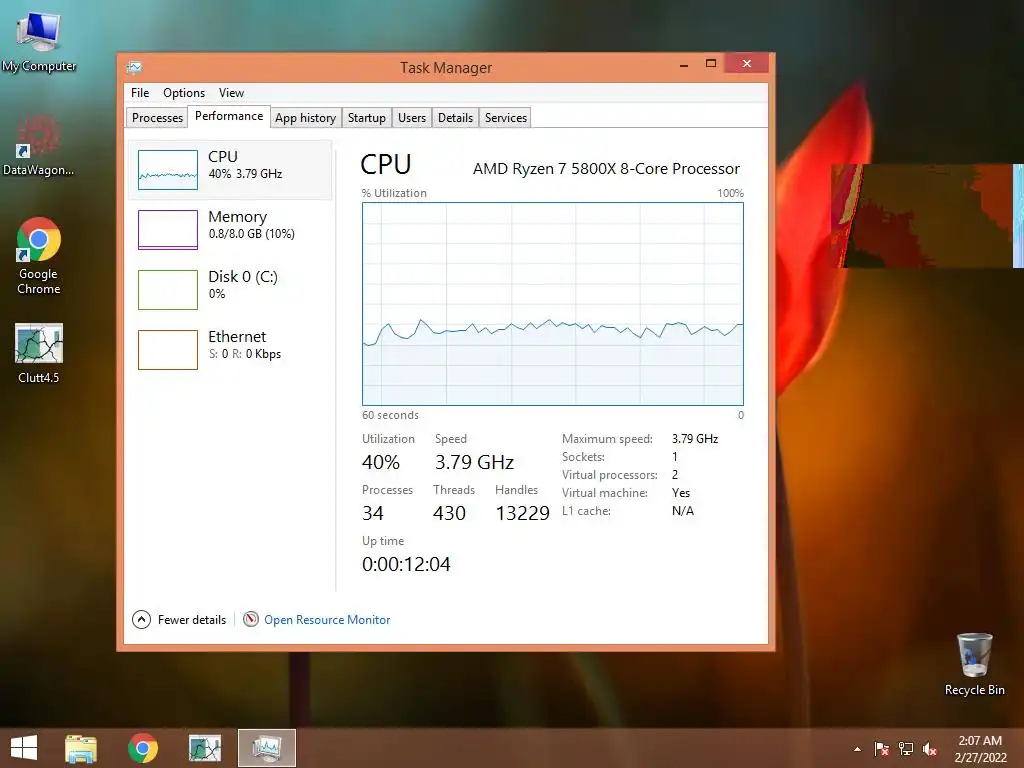This screenshot has height=768, width=1024.
Task: Switch to the Processes tab
Action: click(157, 118)
